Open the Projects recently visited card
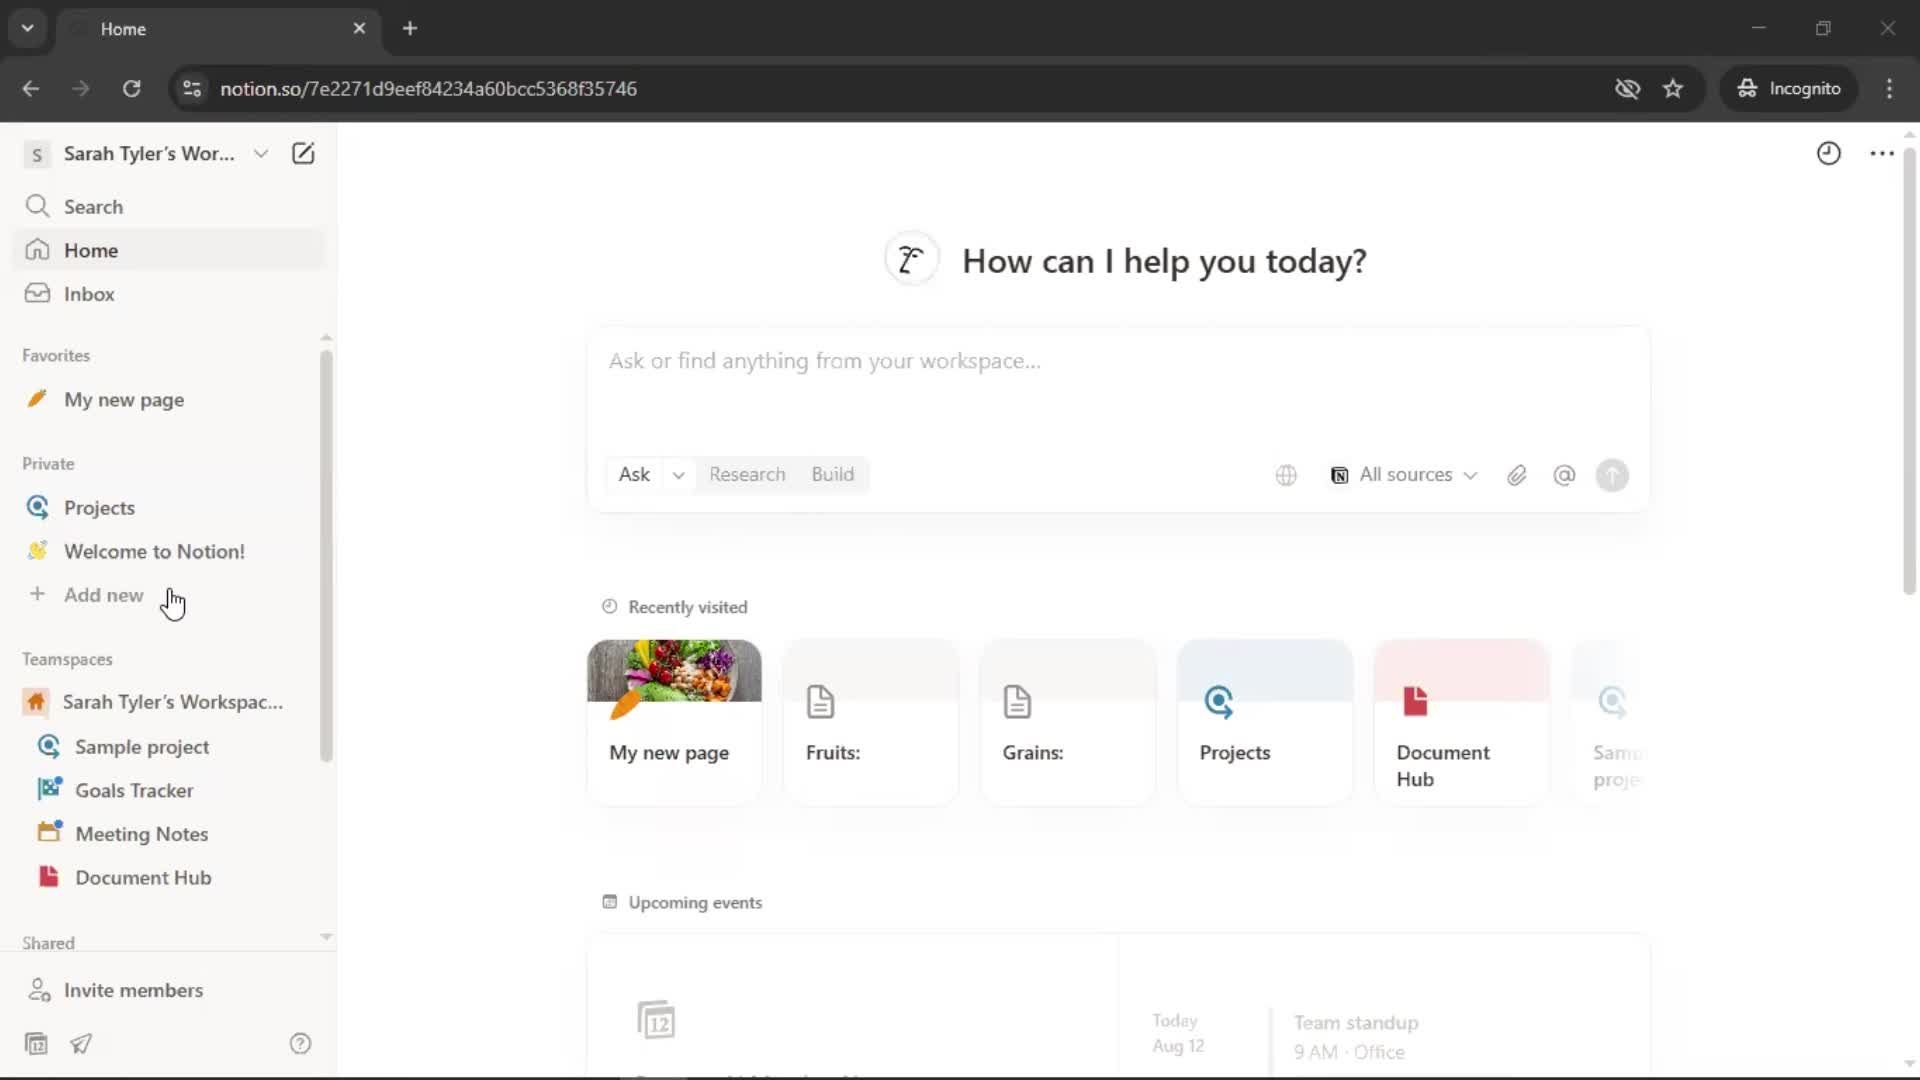Screen dimensions: 1920x1080 pyautogui.click(x=1265, y=722)
